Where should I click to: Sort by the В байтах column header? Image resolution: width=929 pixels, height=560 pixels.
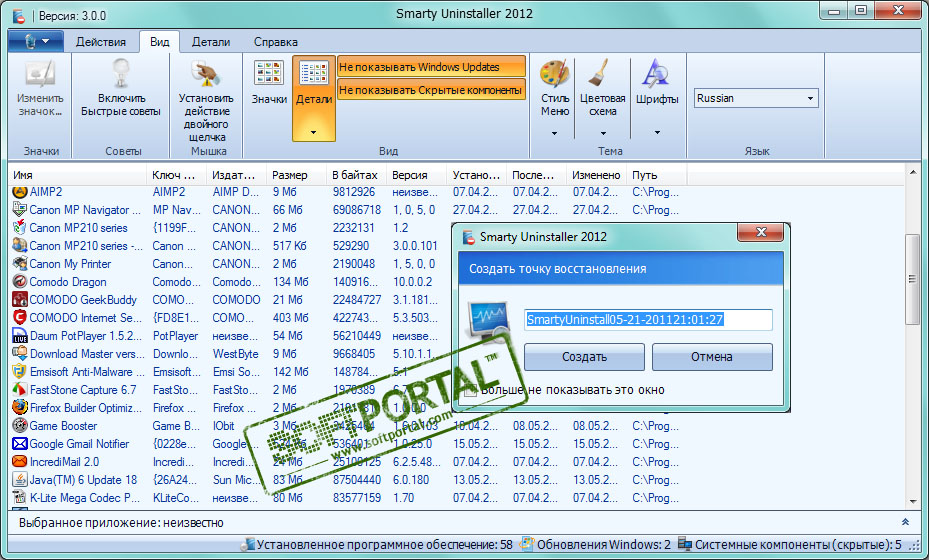click(356, 175)
